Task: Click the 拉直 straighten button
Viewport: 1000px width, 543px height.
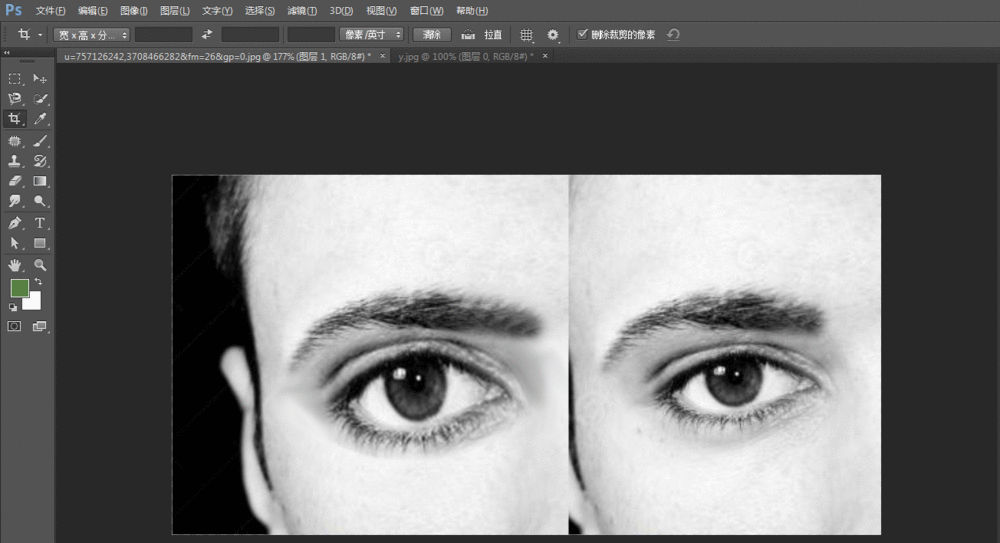Action: click(483, 34)
